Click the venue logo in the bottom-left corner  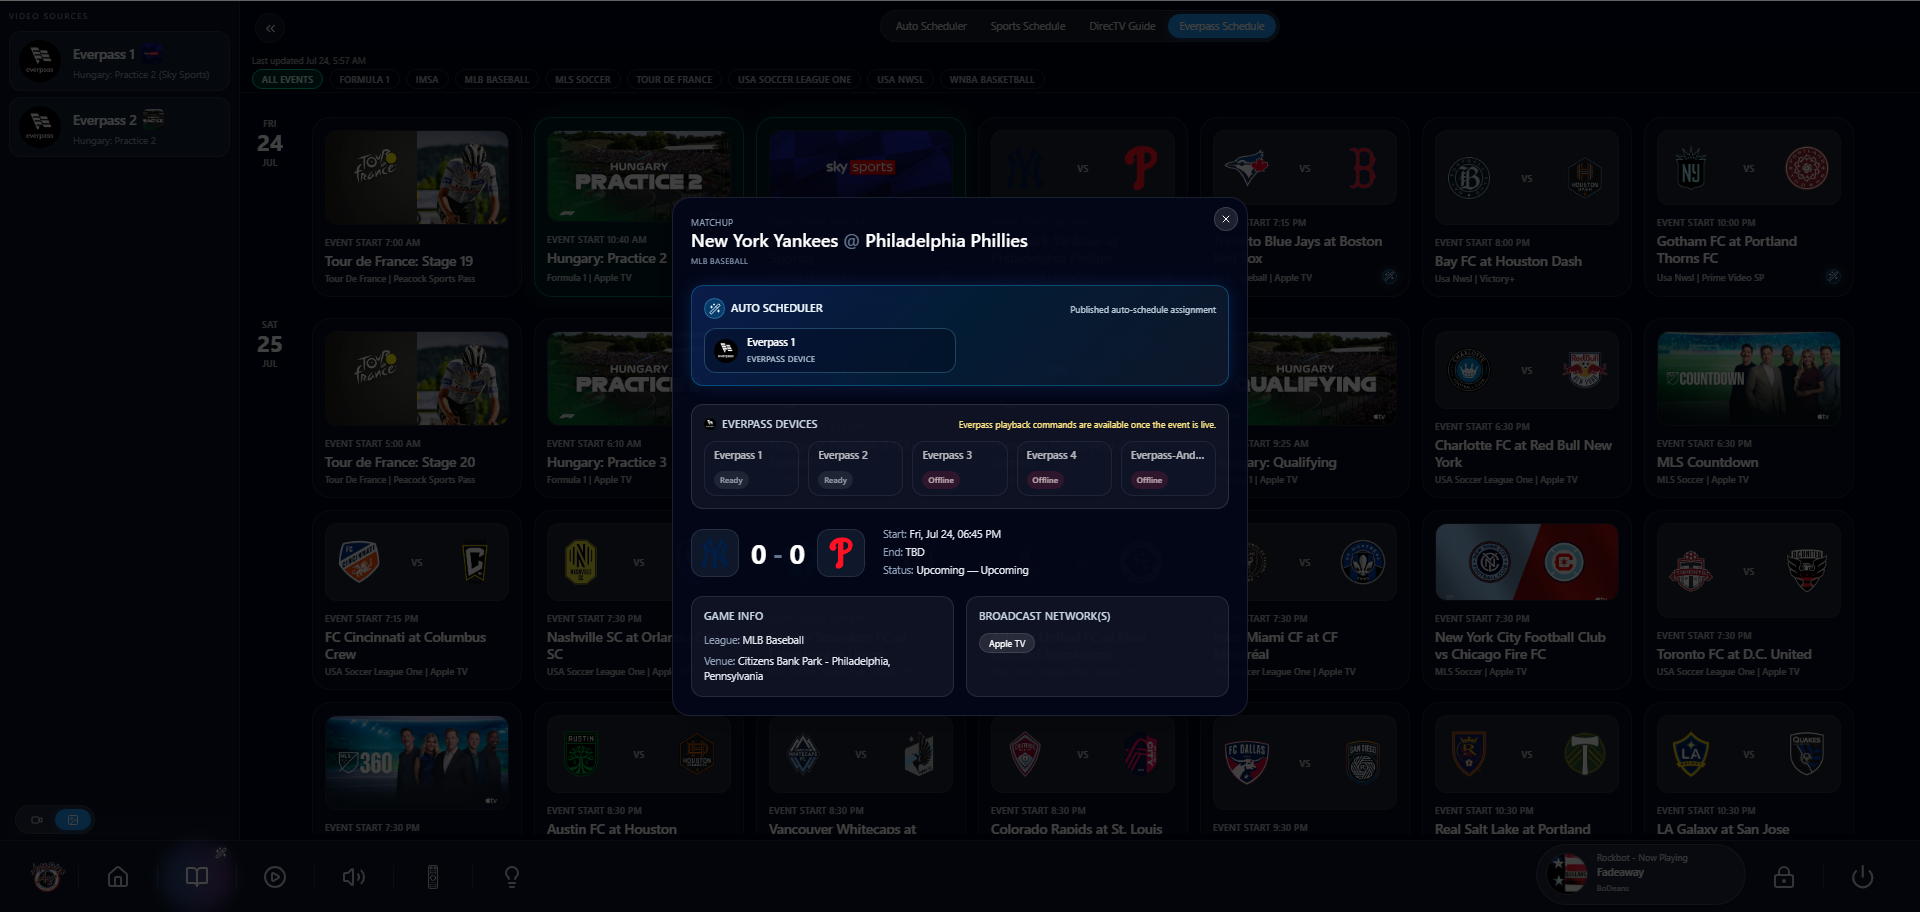(x=46, y=876)
